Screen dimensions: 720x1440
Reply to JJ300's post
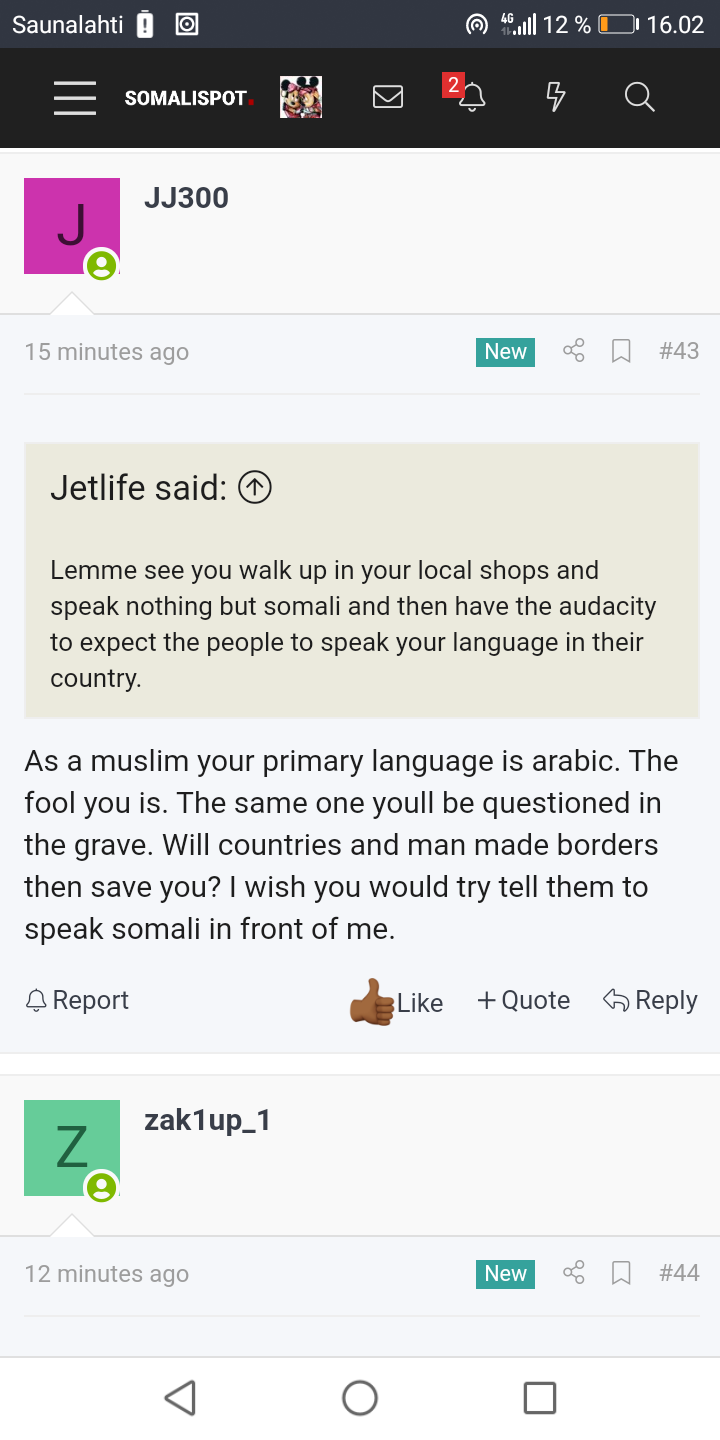click(650, 1000)
